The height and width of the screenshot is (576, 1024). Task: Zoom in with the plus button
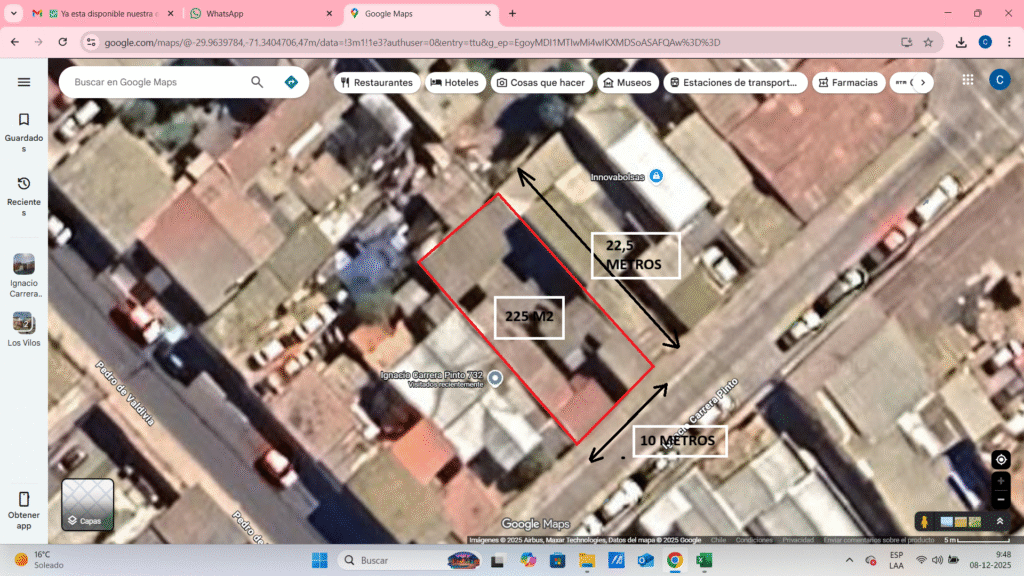[1000, 481]
